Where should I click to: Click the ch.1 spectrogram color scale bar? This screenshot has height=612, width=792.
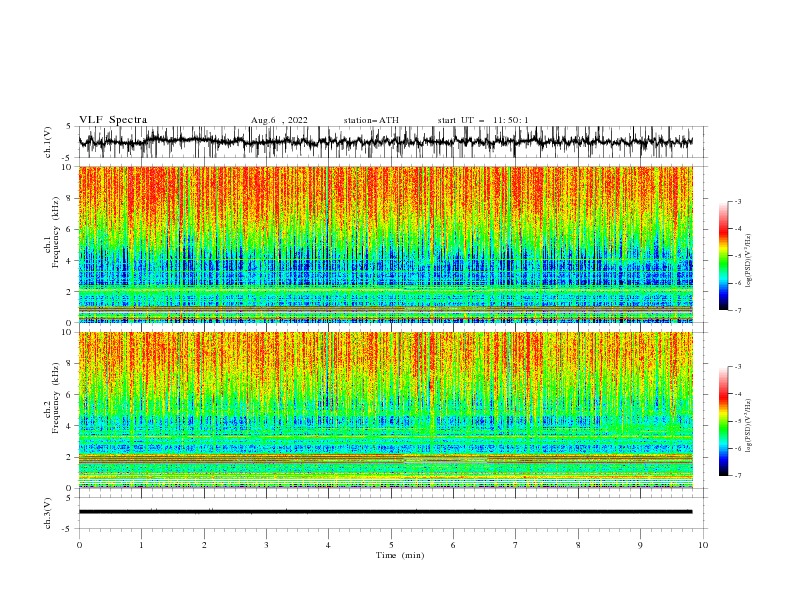(x=723, y=255)
